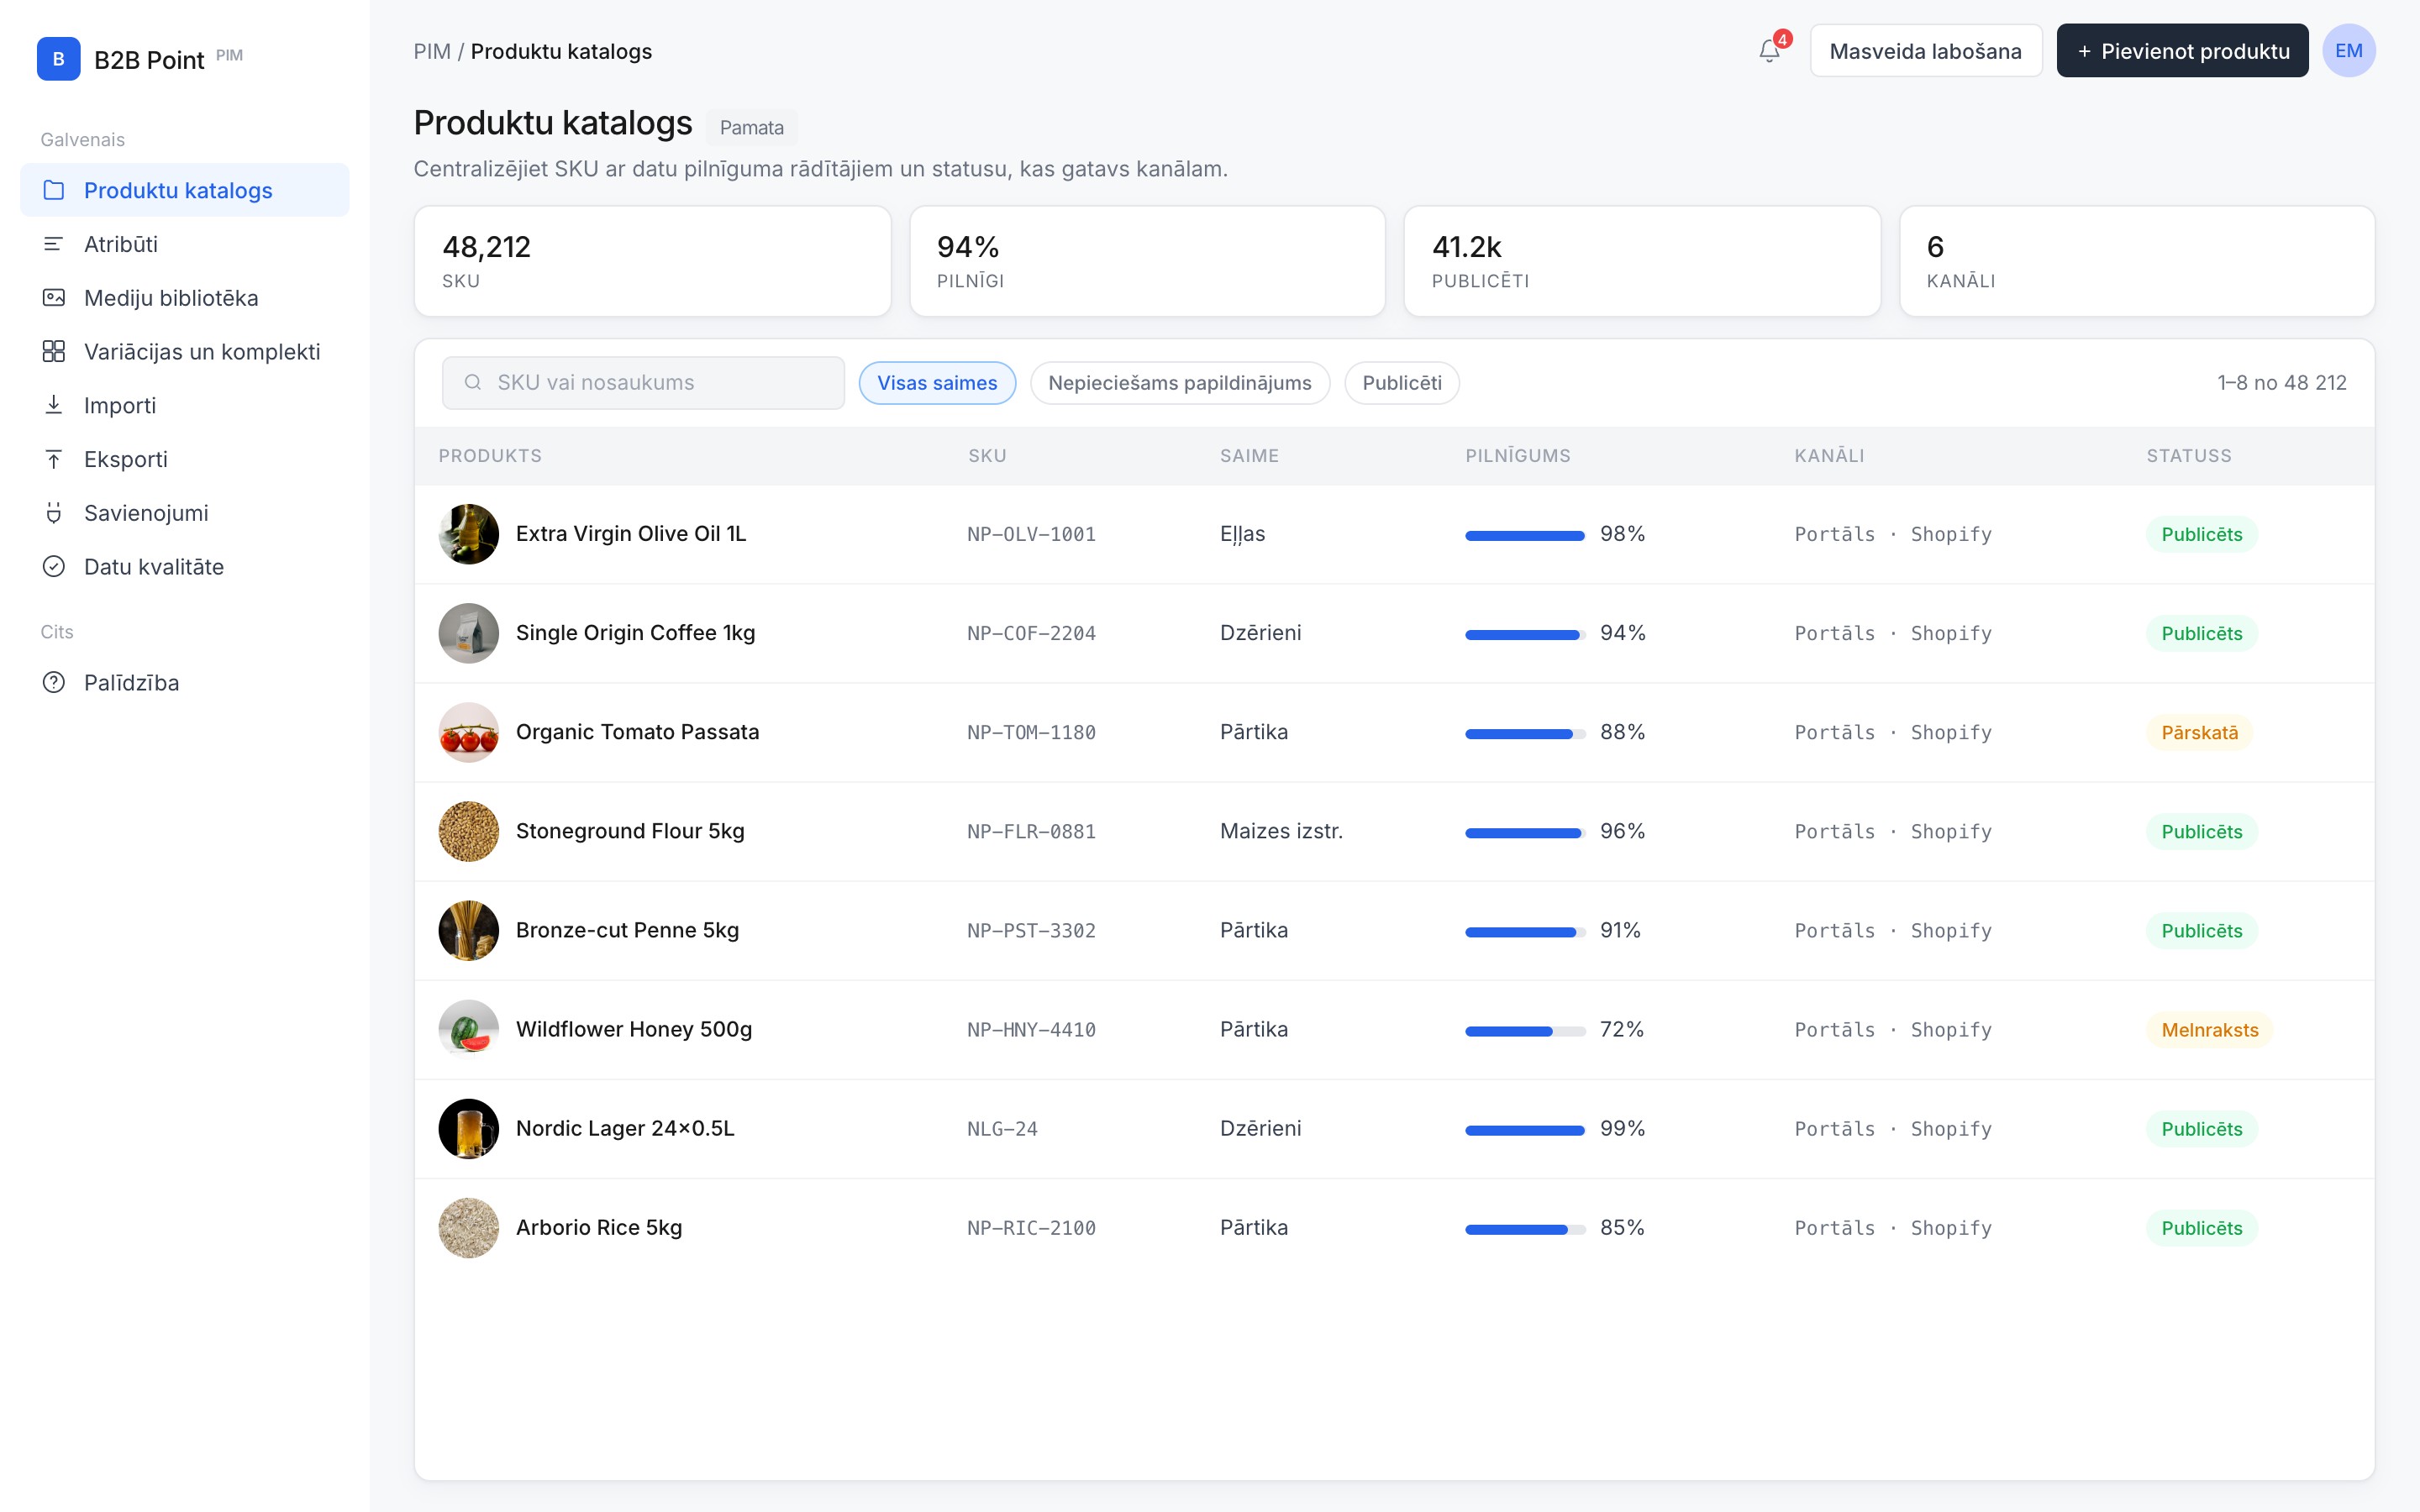
Task: Open the Extra Virgin Olive Oil thumbnail
Action: click(468, 534)
